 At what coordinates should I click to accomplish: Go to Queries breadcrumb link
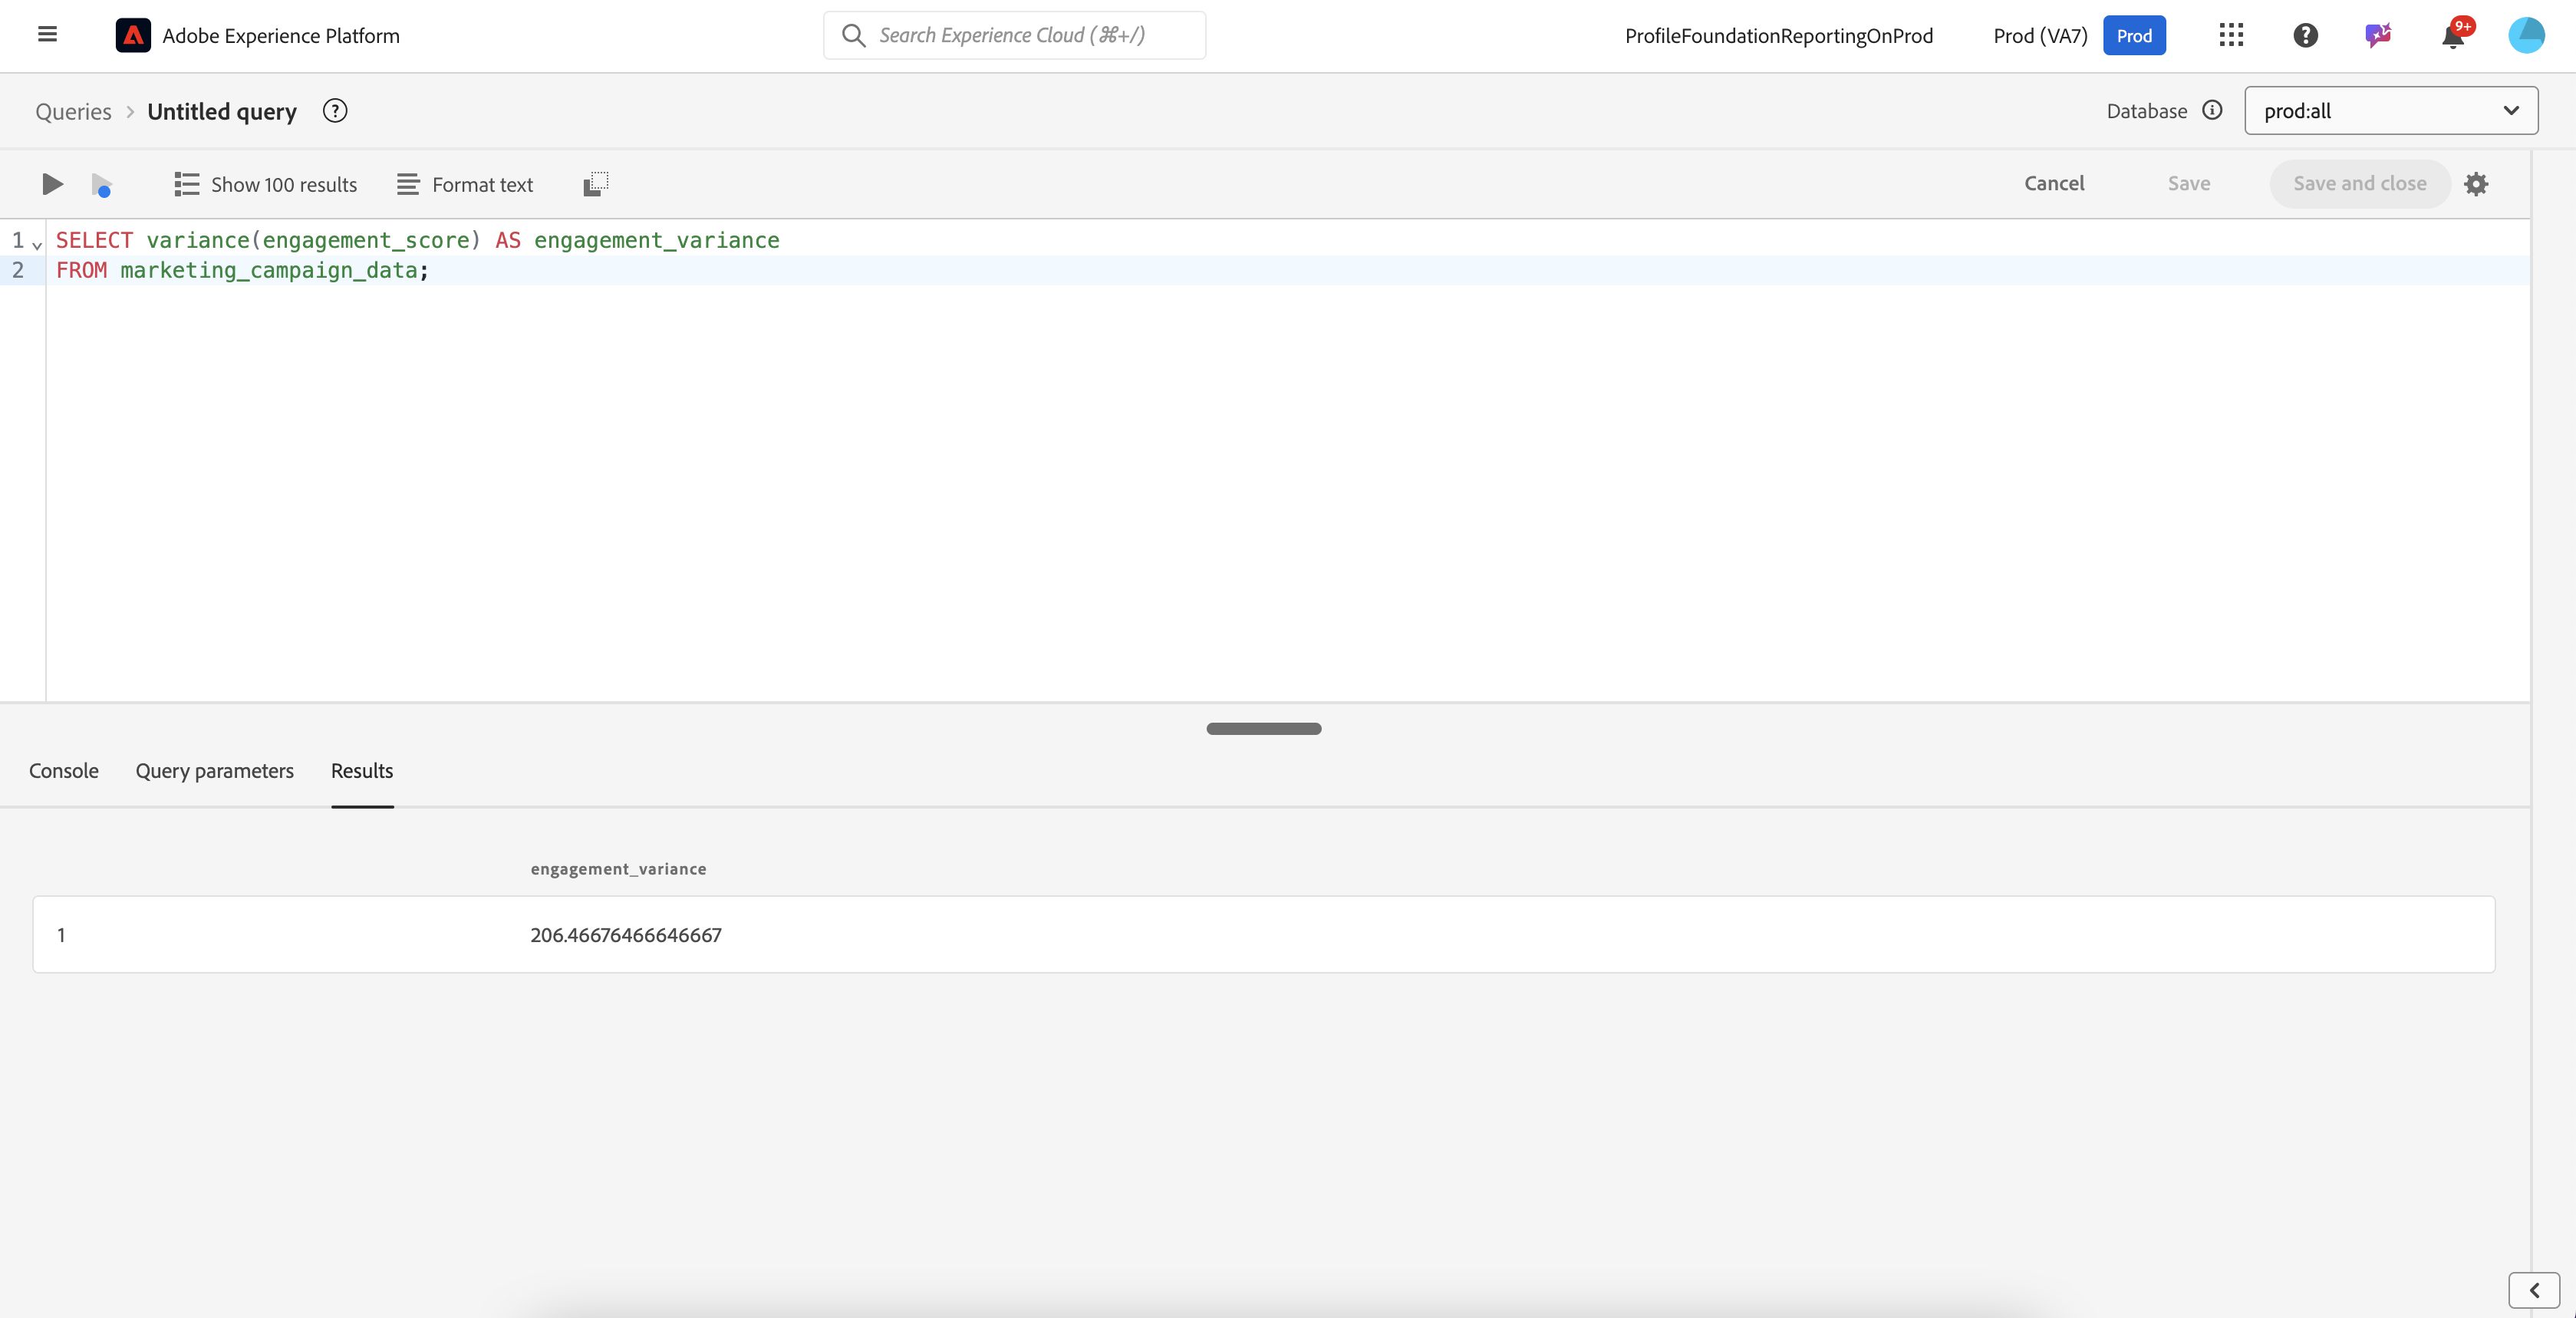click(x=74, y=112)
